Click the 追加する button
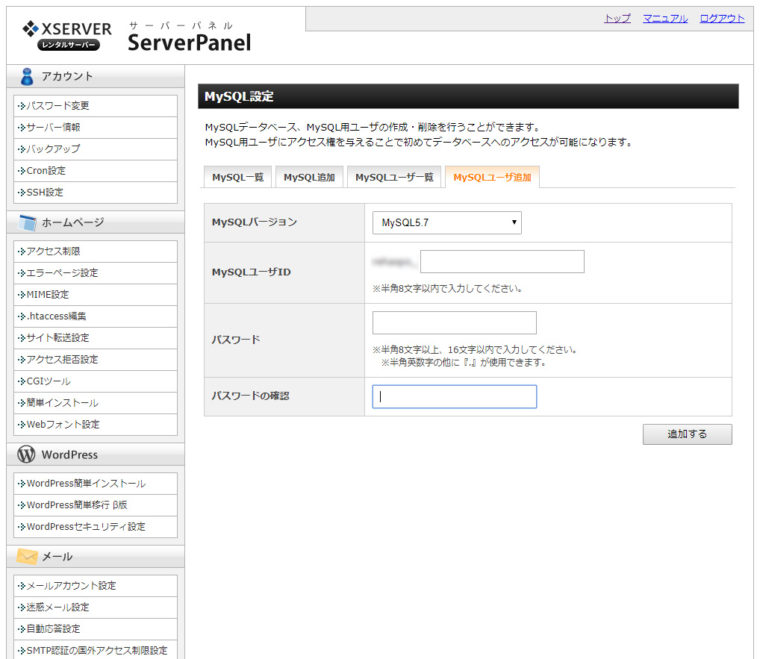 pyautogui.click(x=687, y=434)
